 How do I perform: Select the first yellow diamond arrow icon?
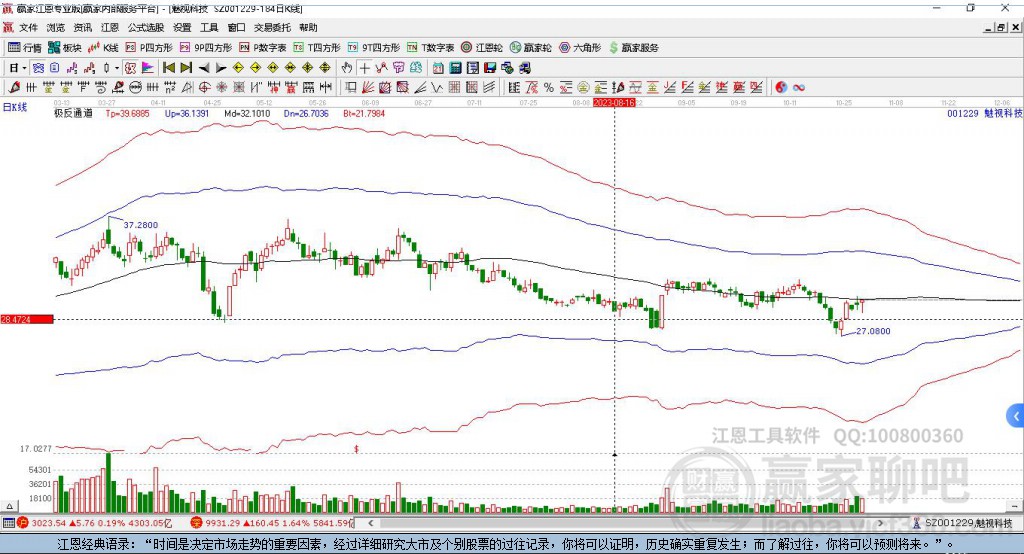(x=238, y=68)
